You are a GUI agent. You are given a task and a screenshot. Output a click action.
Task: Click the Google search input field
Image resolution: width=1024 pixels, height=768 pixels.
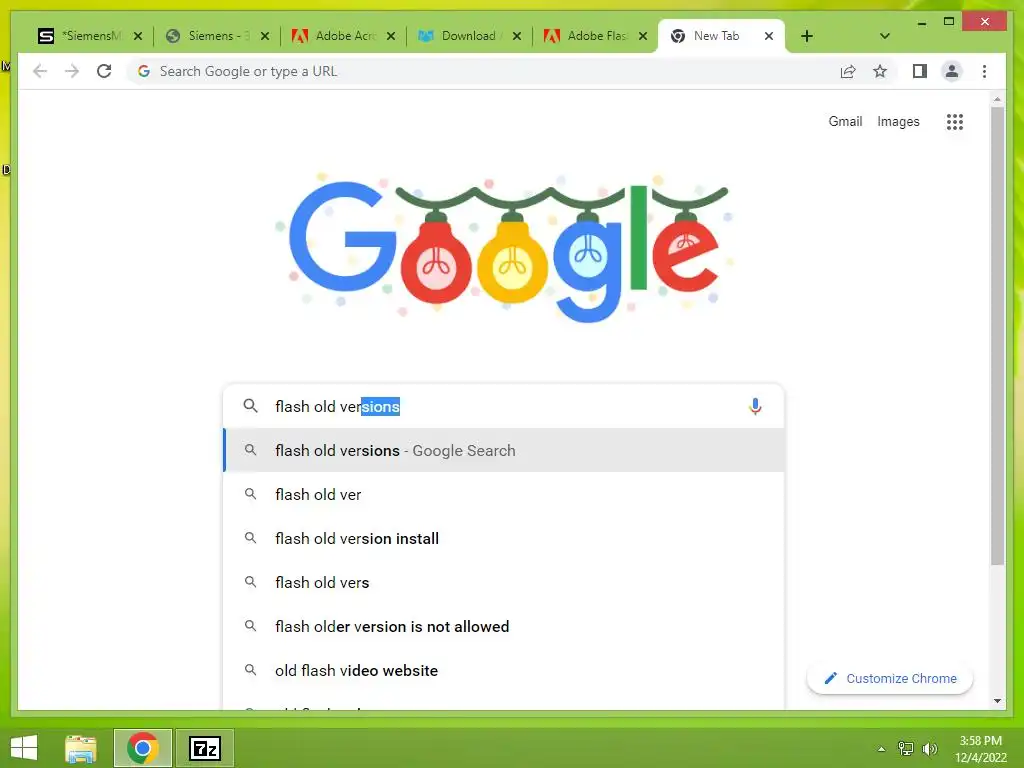tap(503, 406)
